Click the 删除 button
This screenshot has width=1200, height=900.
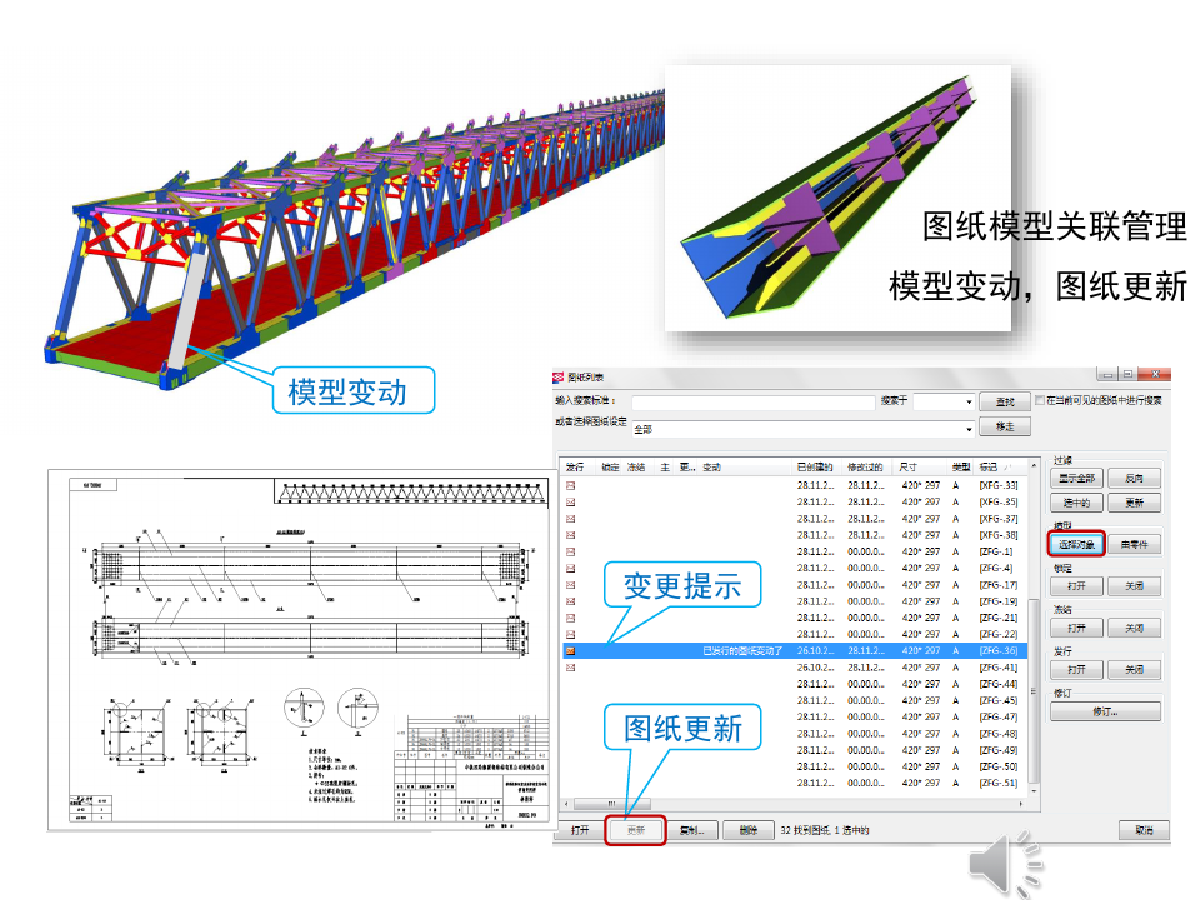[x=748, y=830]
